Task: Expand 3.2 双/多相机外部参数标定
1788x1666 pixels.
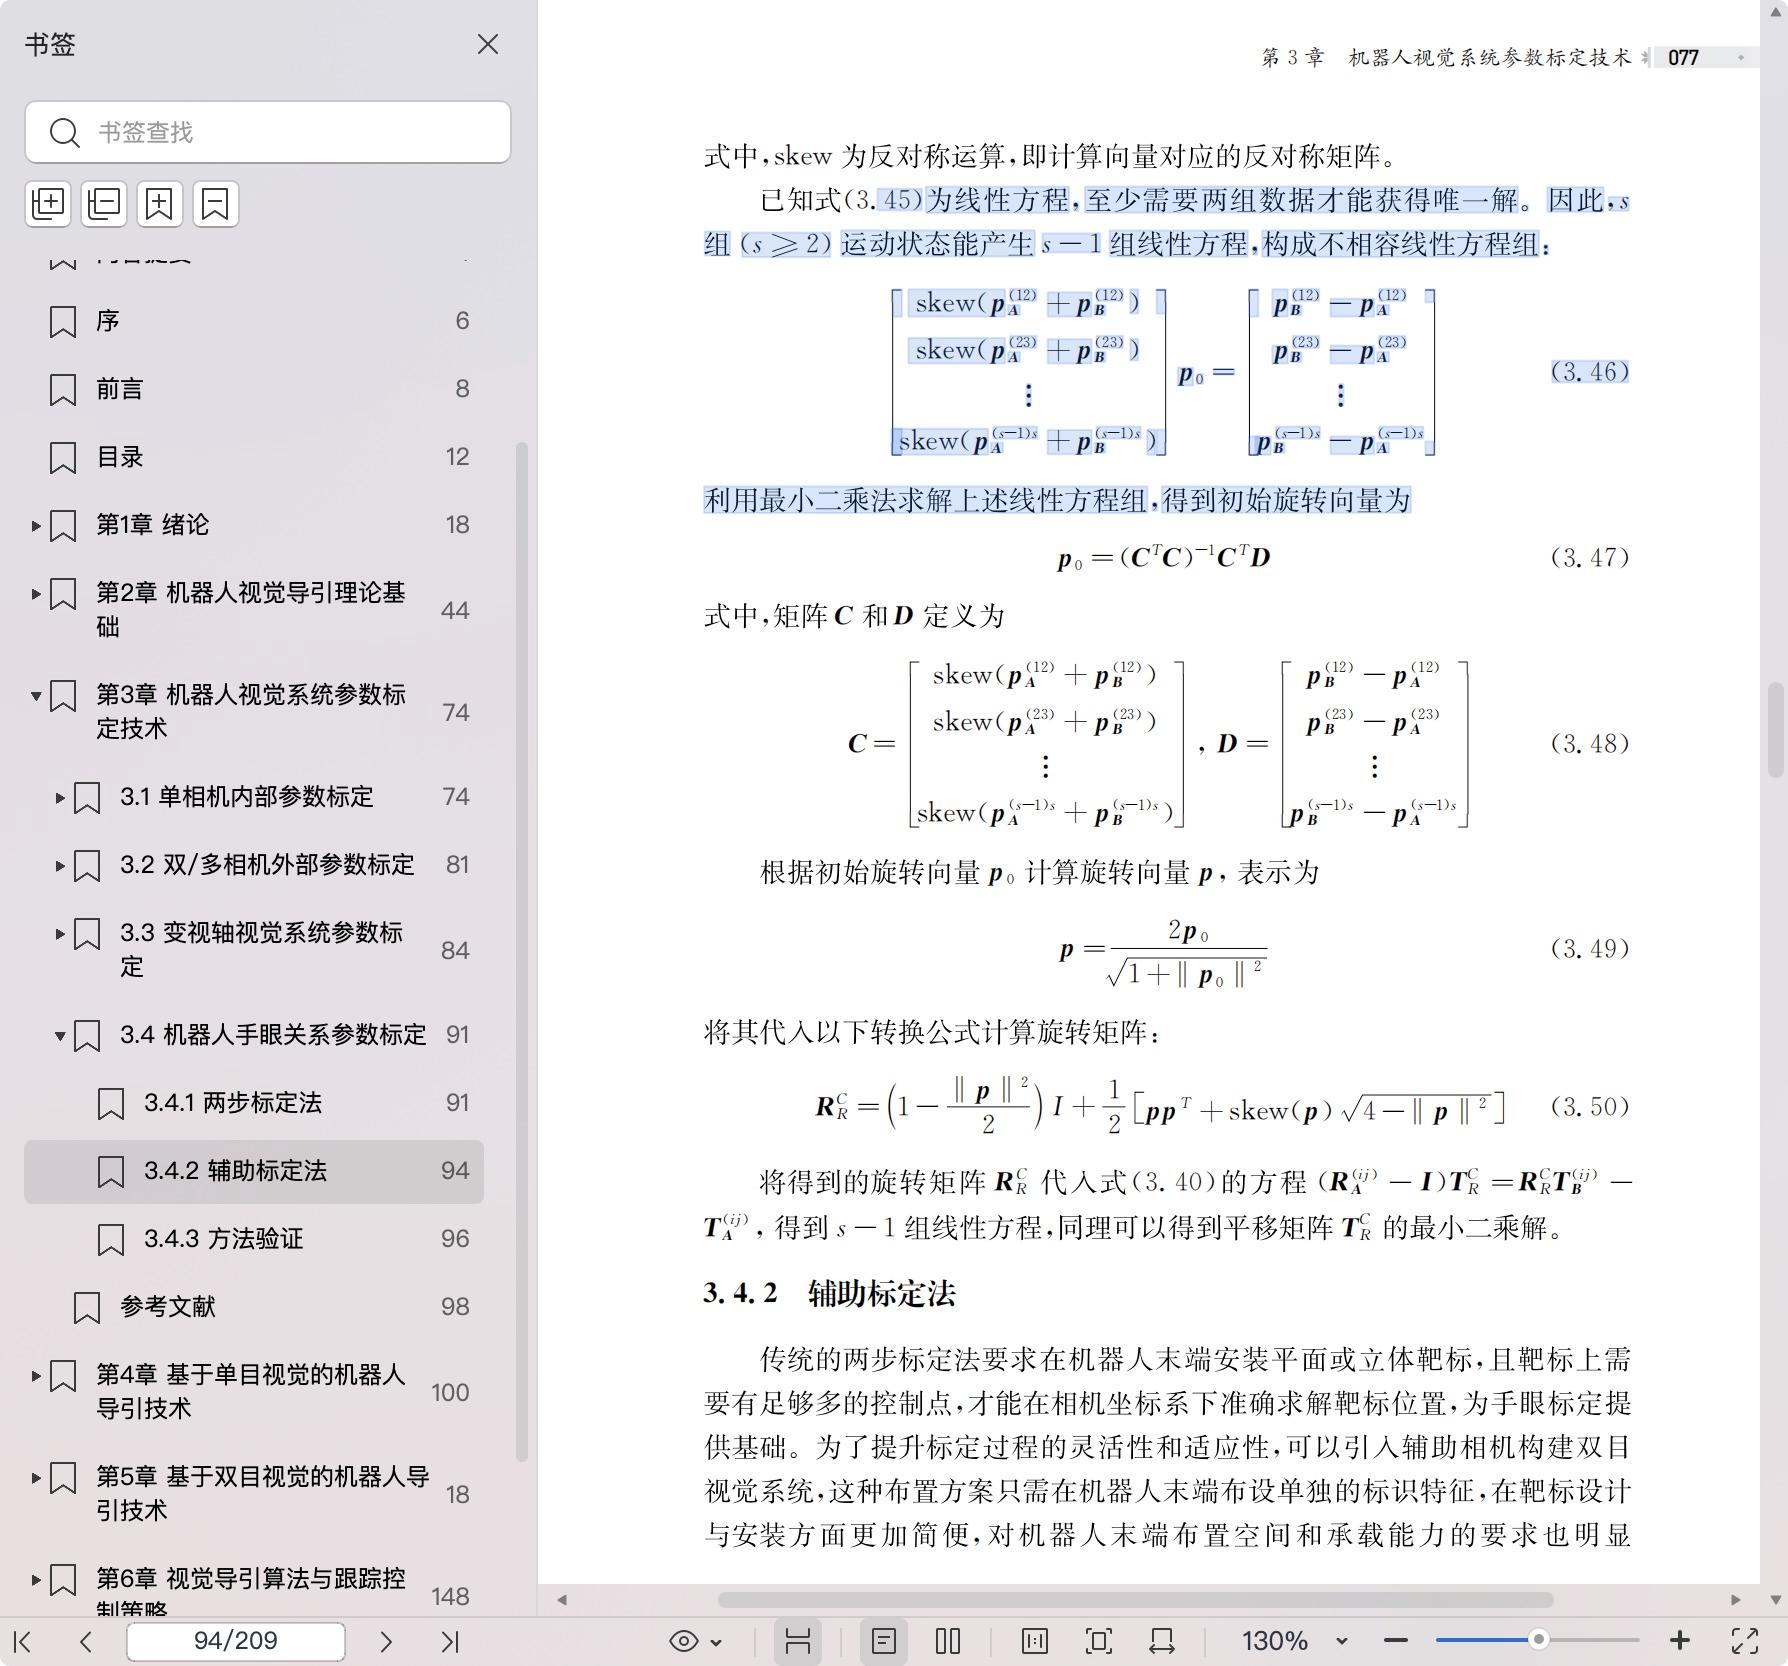Action: pos(60,866)
